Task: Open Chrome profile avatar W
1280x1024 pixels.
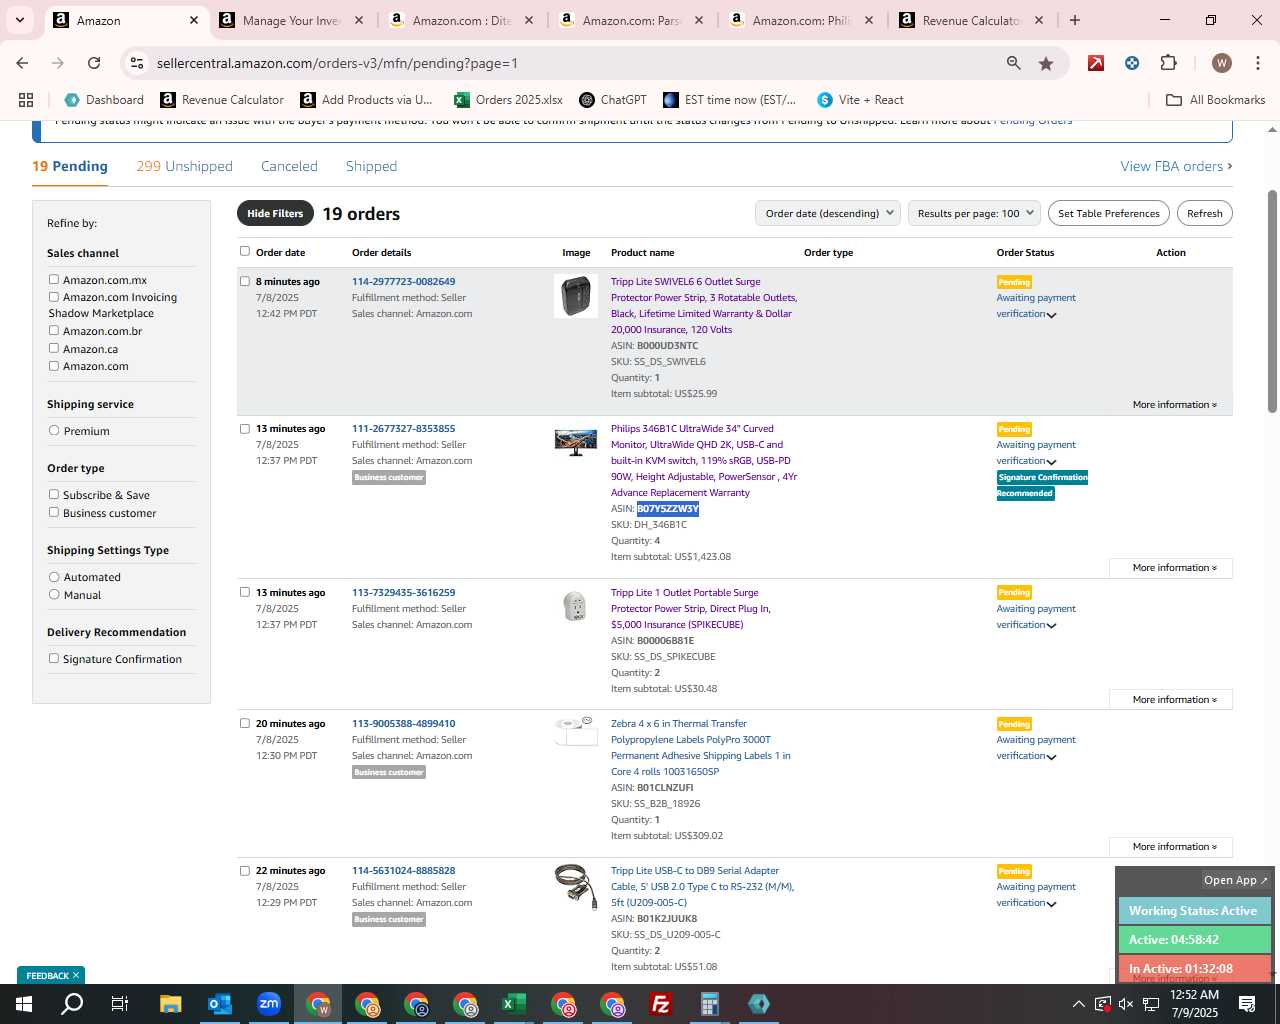Action: [x=1221, y=63]
